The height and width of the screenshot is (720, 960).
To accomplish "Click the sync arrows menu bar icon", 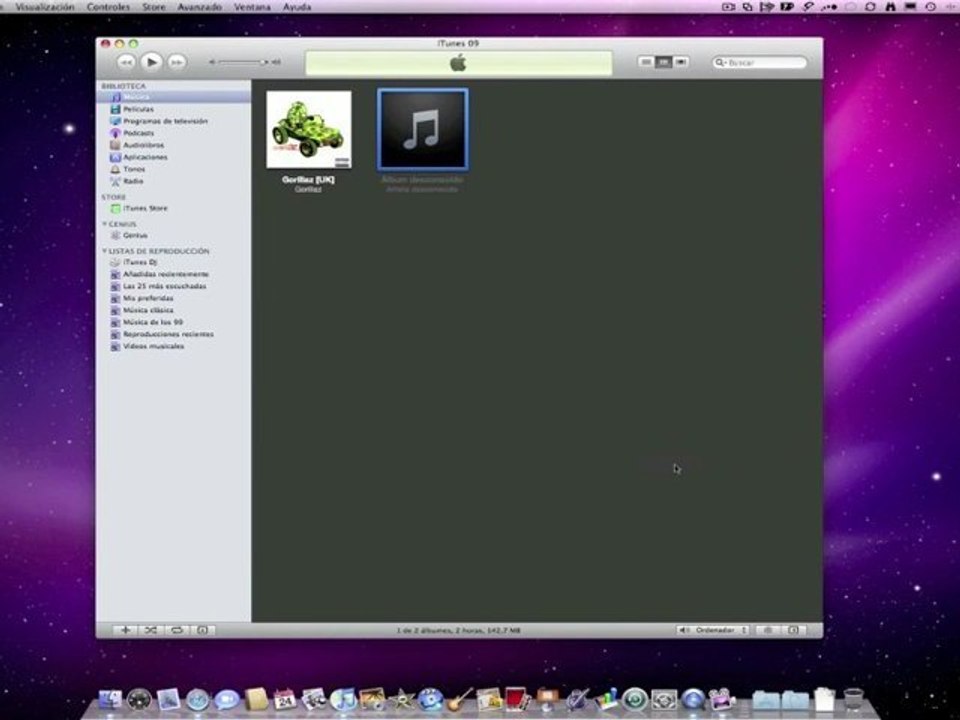I will coord(870,7).
